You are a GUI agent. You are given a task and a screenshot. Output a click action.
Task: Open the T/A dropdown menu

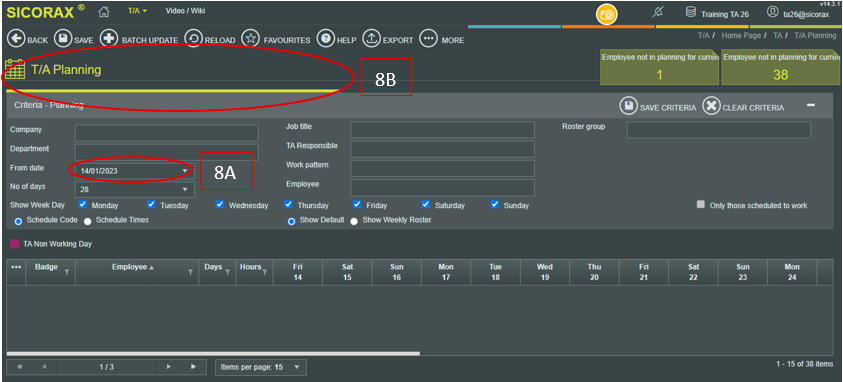click(137, 11)
